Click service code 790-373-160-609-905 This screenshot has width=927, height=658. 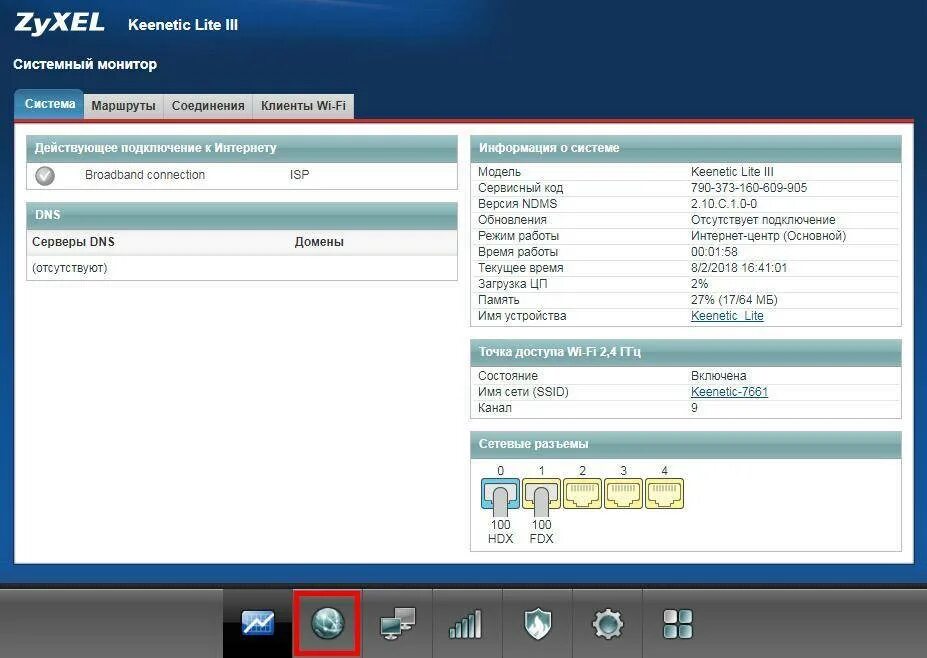pos(748,187)
